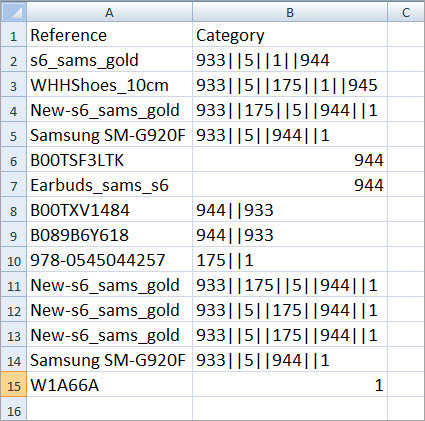Click the Select All corner triangle button
The height and width of the screenshot is (421, 425).
[x=14, y=12]
